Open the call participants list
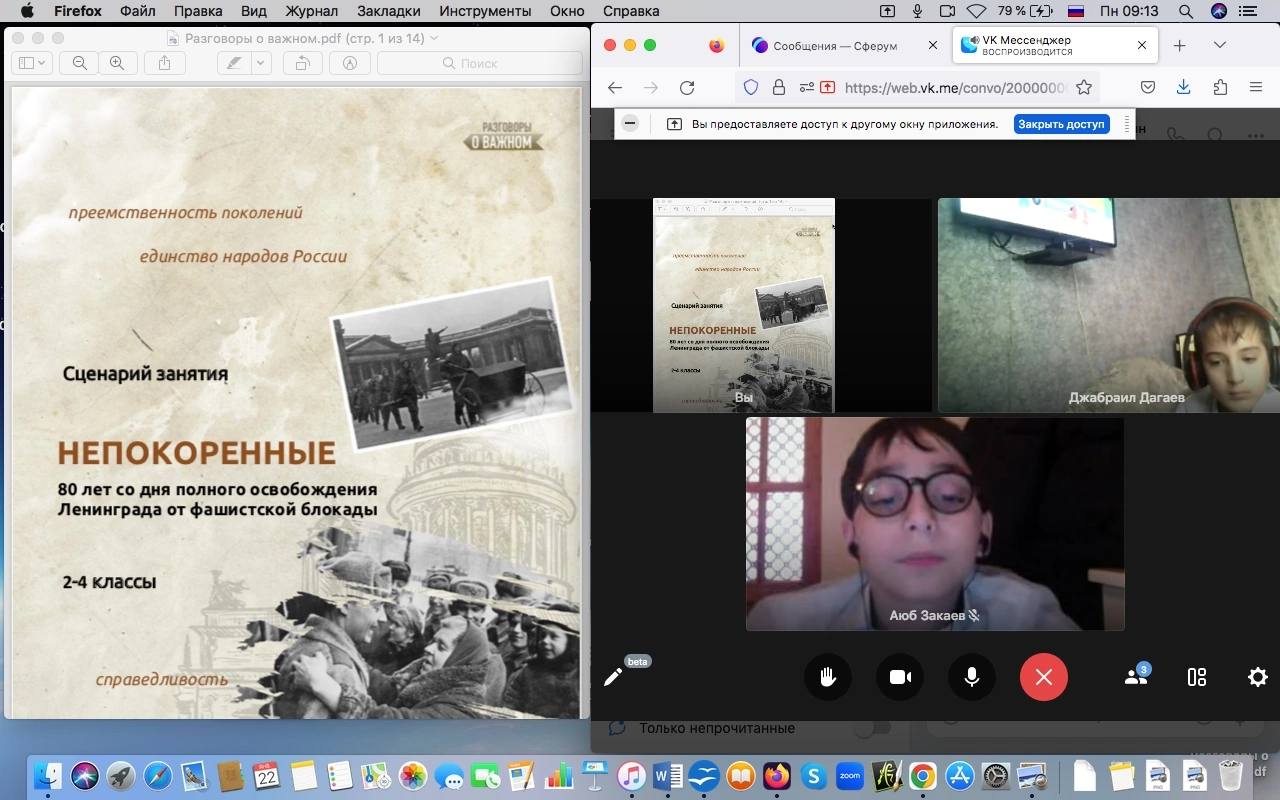Image resolution: width=1280 pixels, height=800 pixels. tap(1136, 677)
